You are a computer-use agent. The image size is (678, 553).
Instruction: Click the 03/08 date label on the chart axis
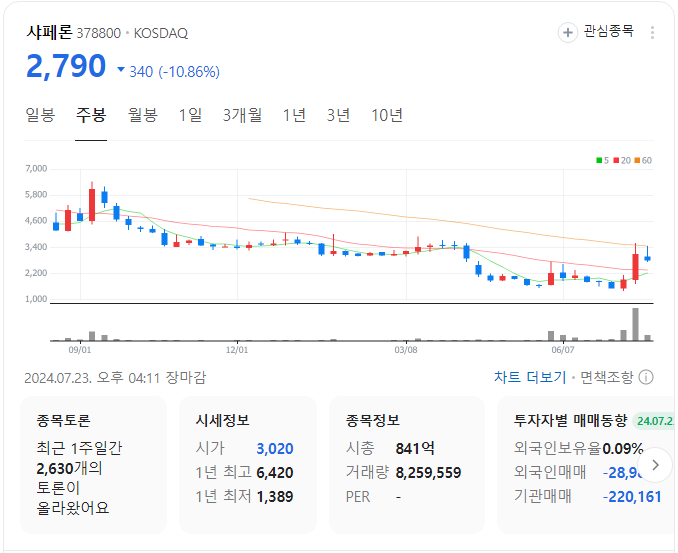pos(406,349)
